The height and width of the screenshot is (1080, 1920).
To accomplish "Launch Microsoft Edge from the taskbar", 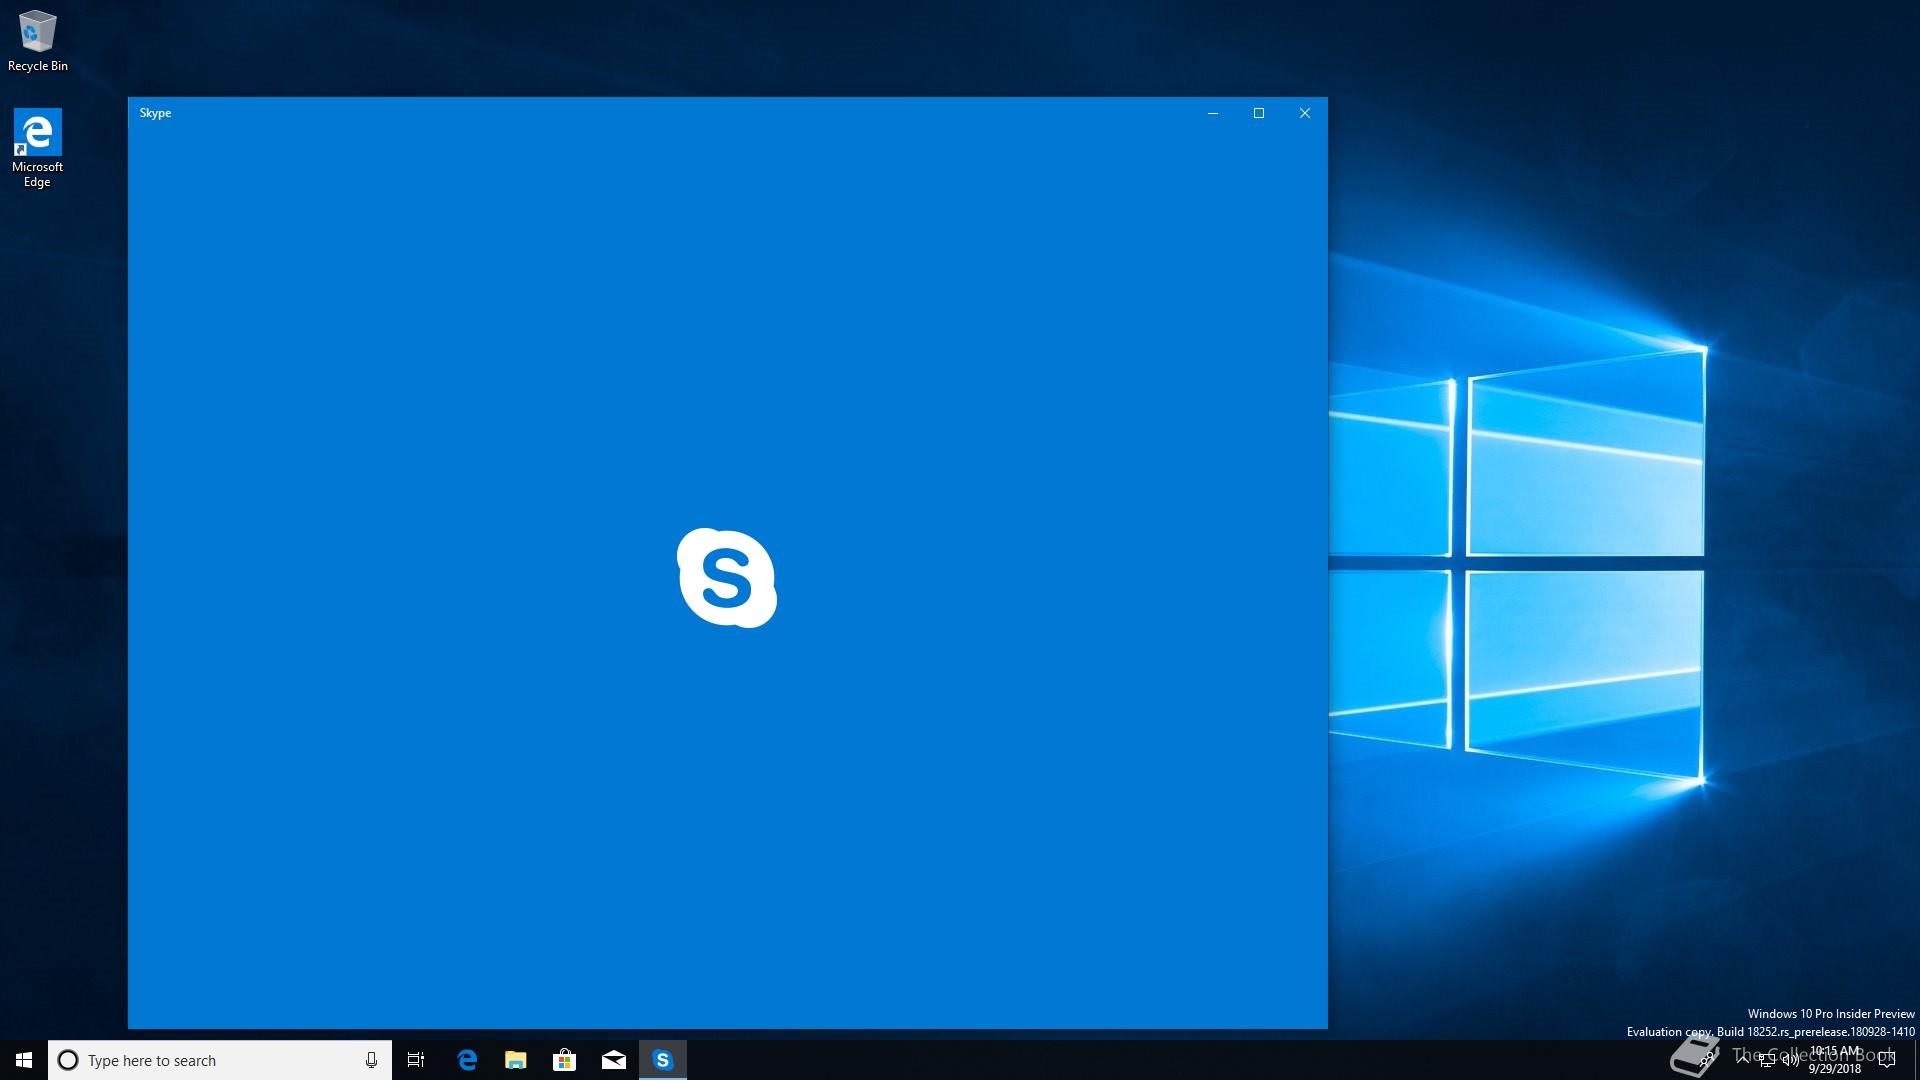I will [x=467, y=1060].
